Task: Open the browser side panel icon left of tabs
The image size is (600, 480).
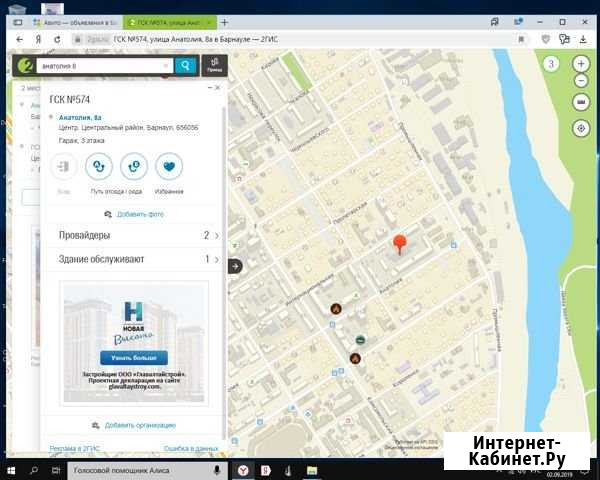Action: tap(18, 23)
